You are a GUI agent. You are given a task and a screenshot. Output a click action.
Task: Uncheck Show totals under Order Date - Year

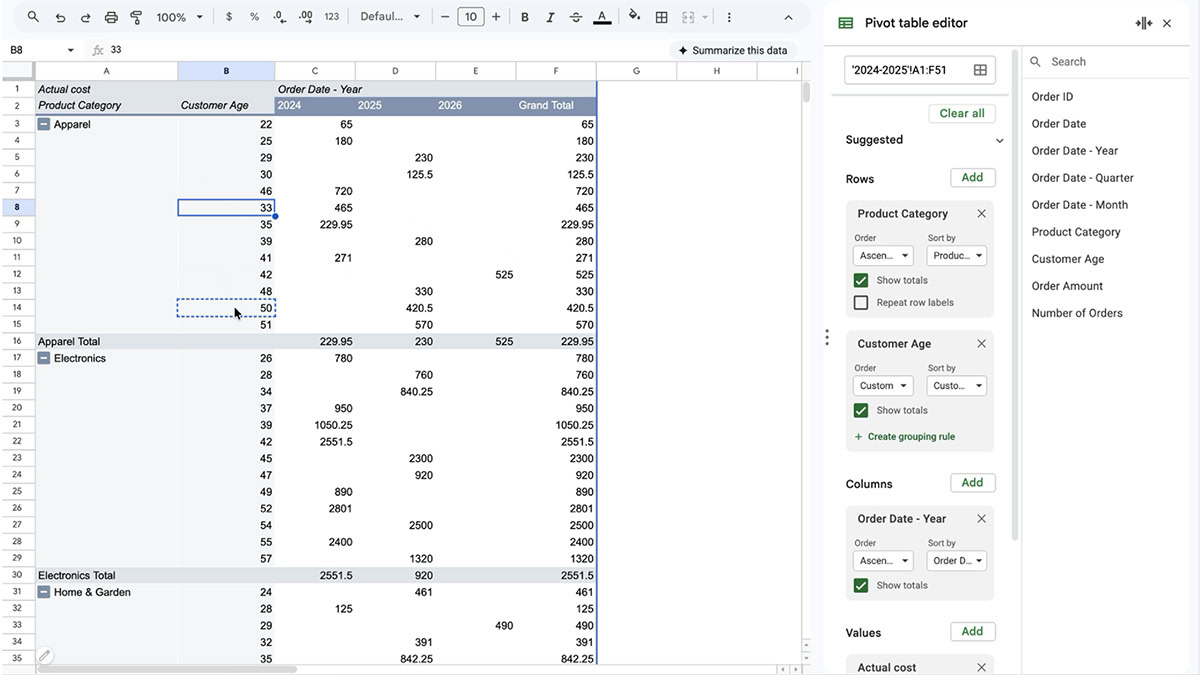(861, 585)
